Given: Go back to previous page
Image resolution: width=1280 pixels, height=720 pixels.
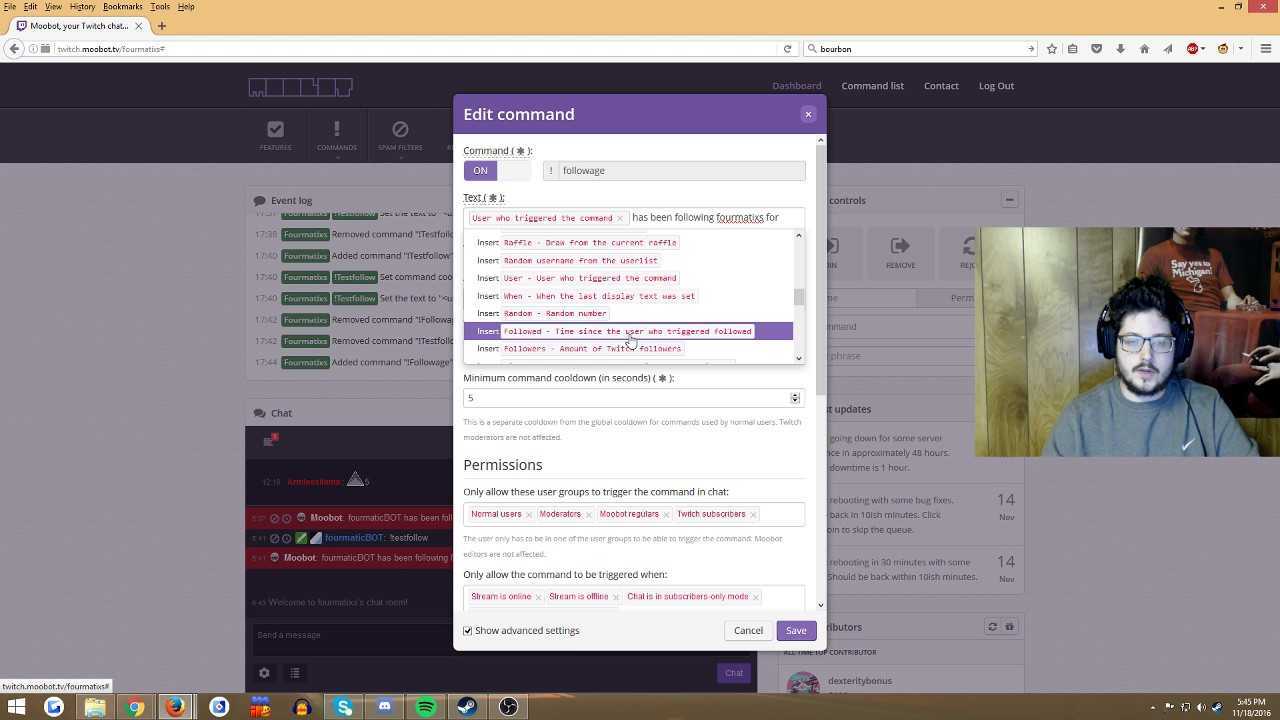Looking at the screenshot, I should tap(14, 49).
